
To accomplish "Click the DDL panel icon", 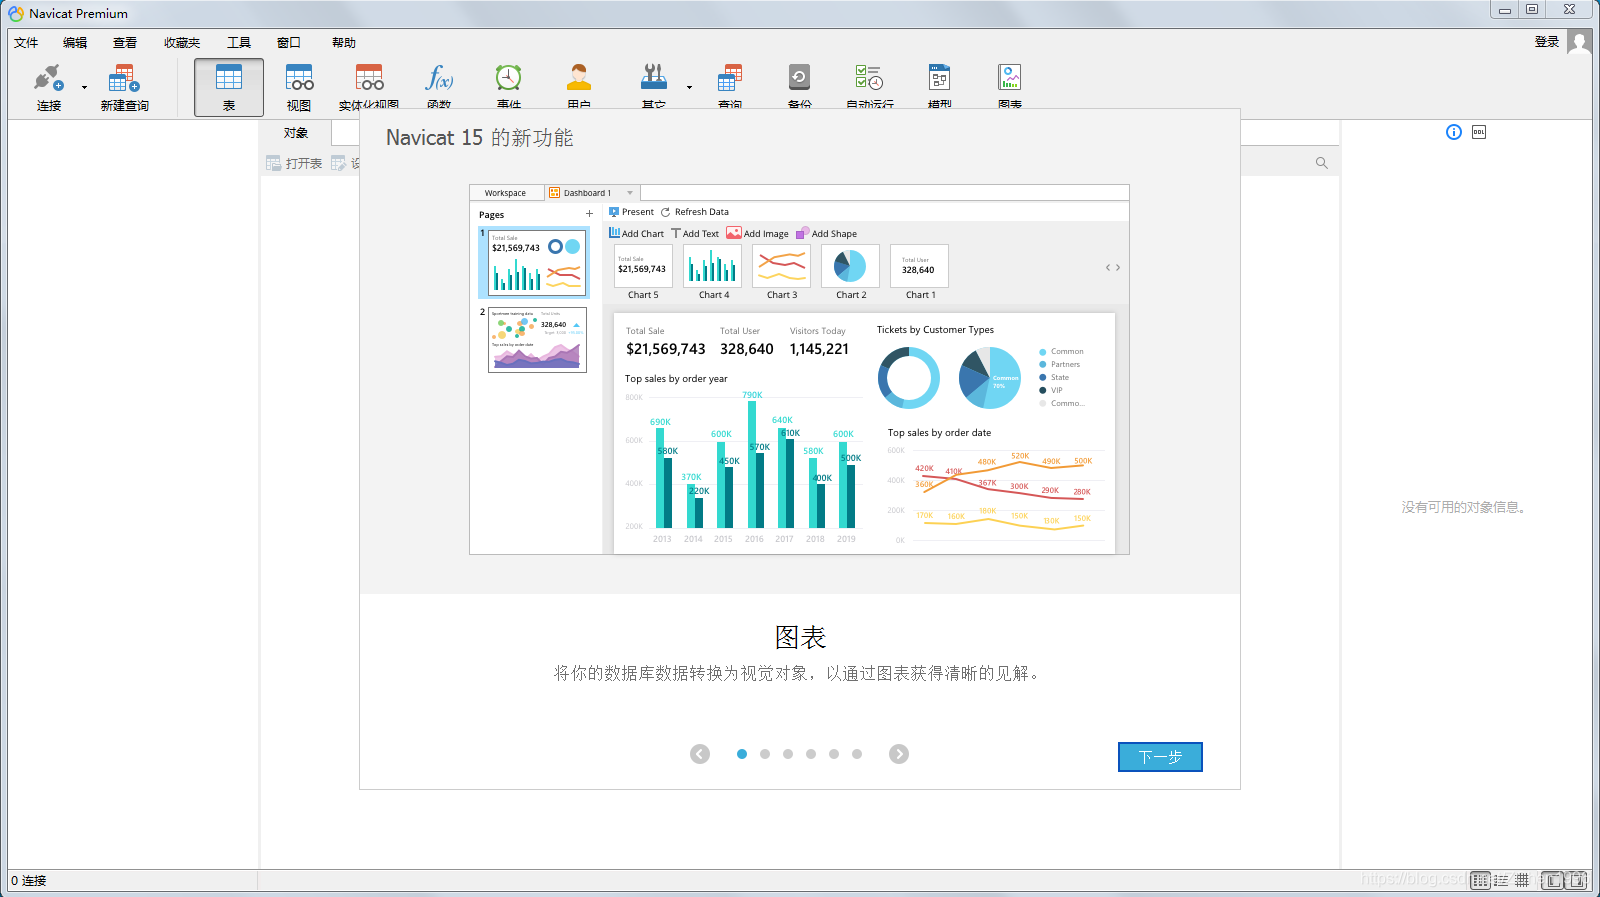I will (1479, 132).
